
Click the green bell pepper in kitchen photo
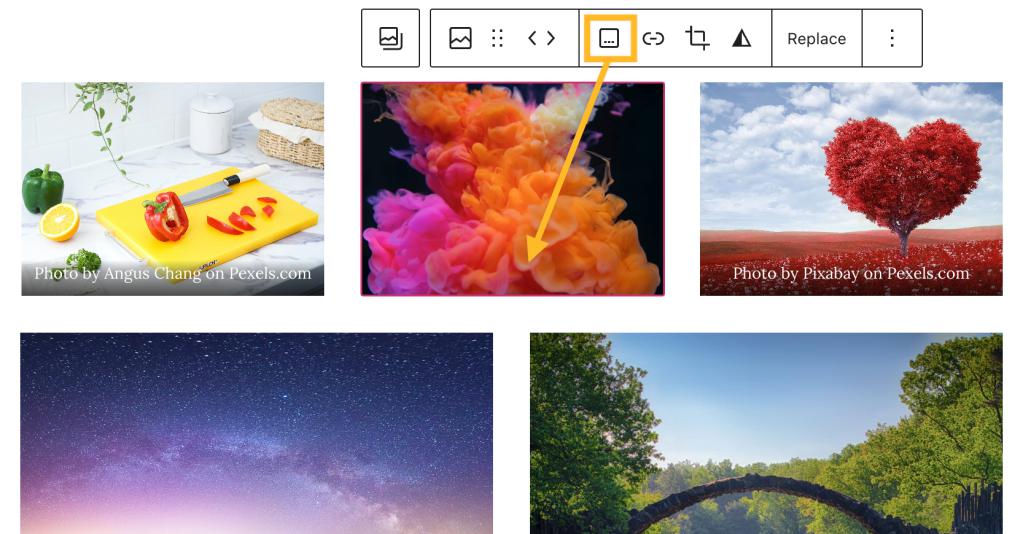[x=44, y=186]
